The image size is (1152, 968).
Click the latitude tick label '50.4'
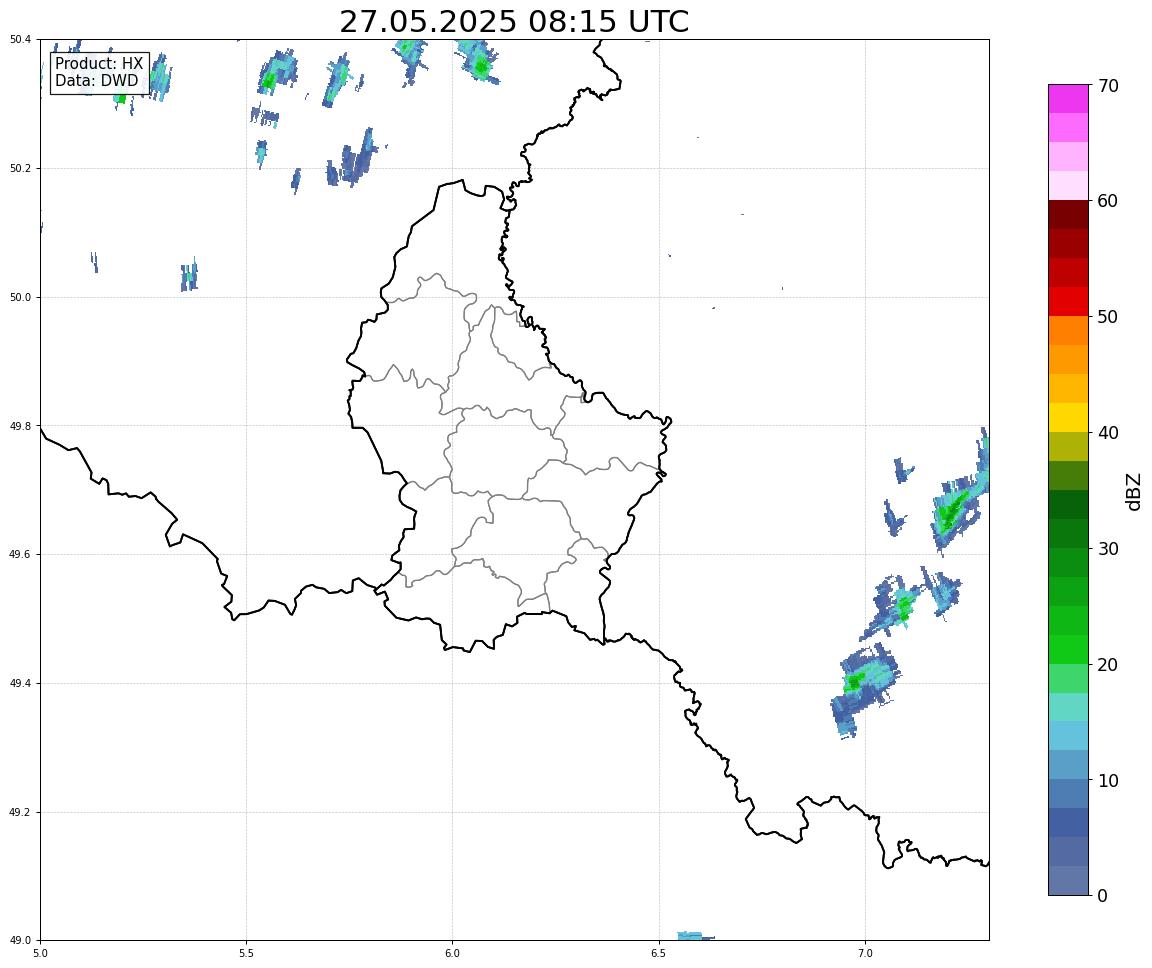coord(20,40)
